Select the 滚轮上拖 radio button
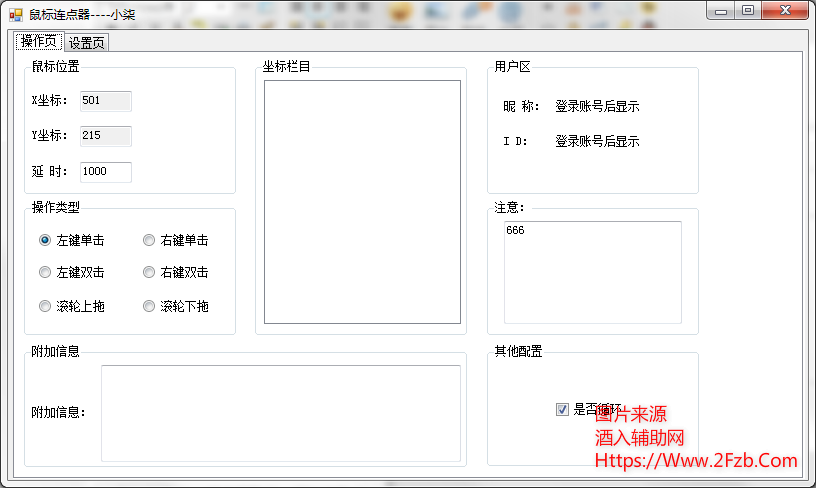Image resolution: width=816 pixels, height=488 pixels. point(45,307)
